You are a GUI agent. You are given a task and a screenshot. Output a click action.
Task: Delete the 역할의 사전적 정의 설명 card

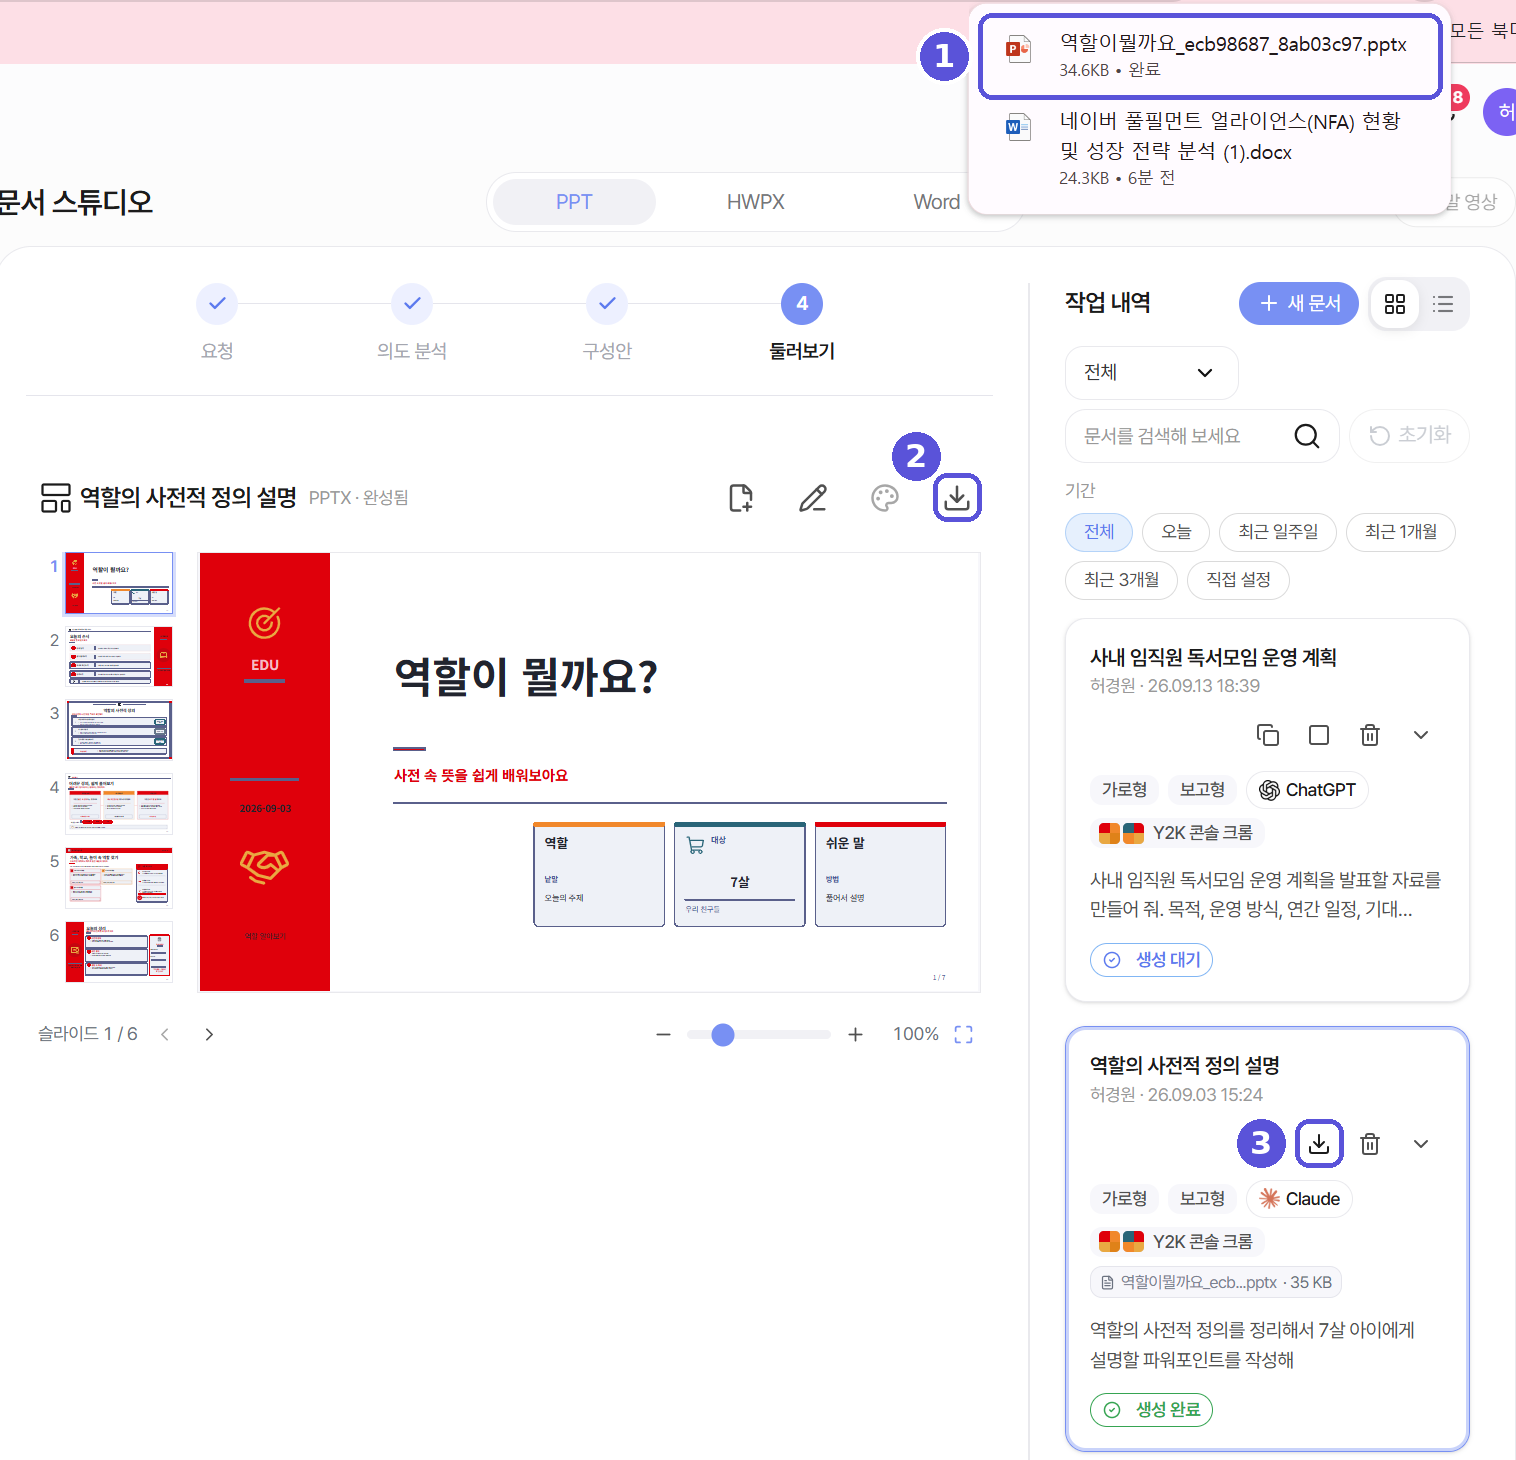[x=1370, y=1144]
